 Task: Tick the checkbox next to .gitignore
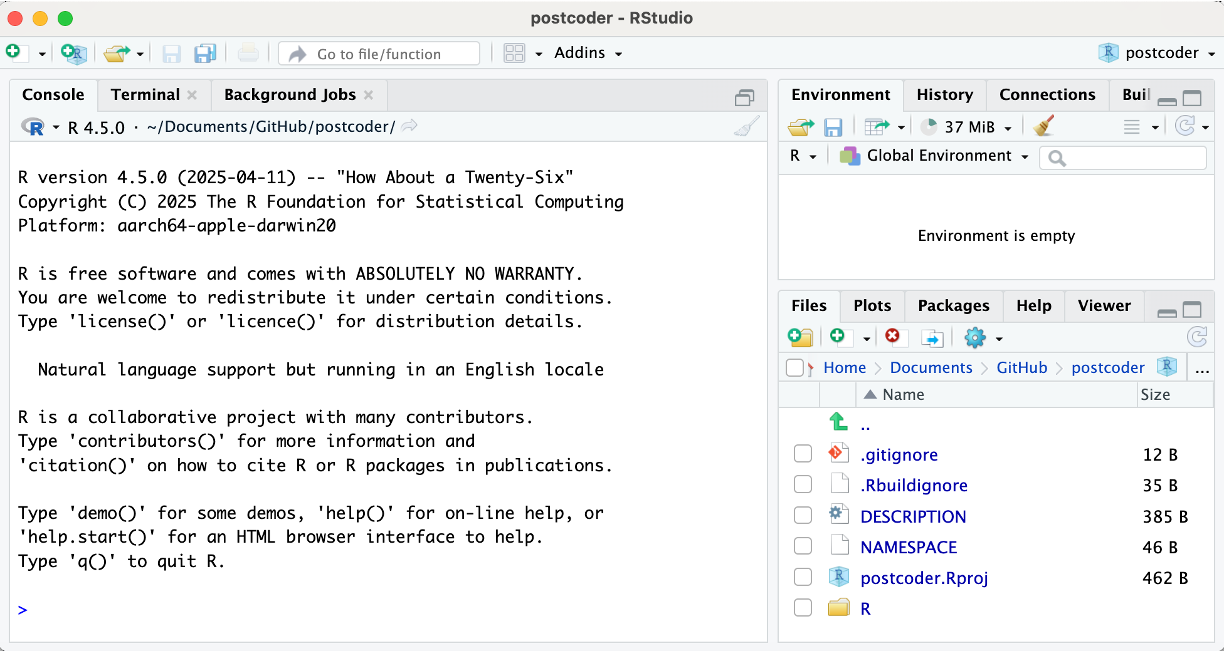803,454
